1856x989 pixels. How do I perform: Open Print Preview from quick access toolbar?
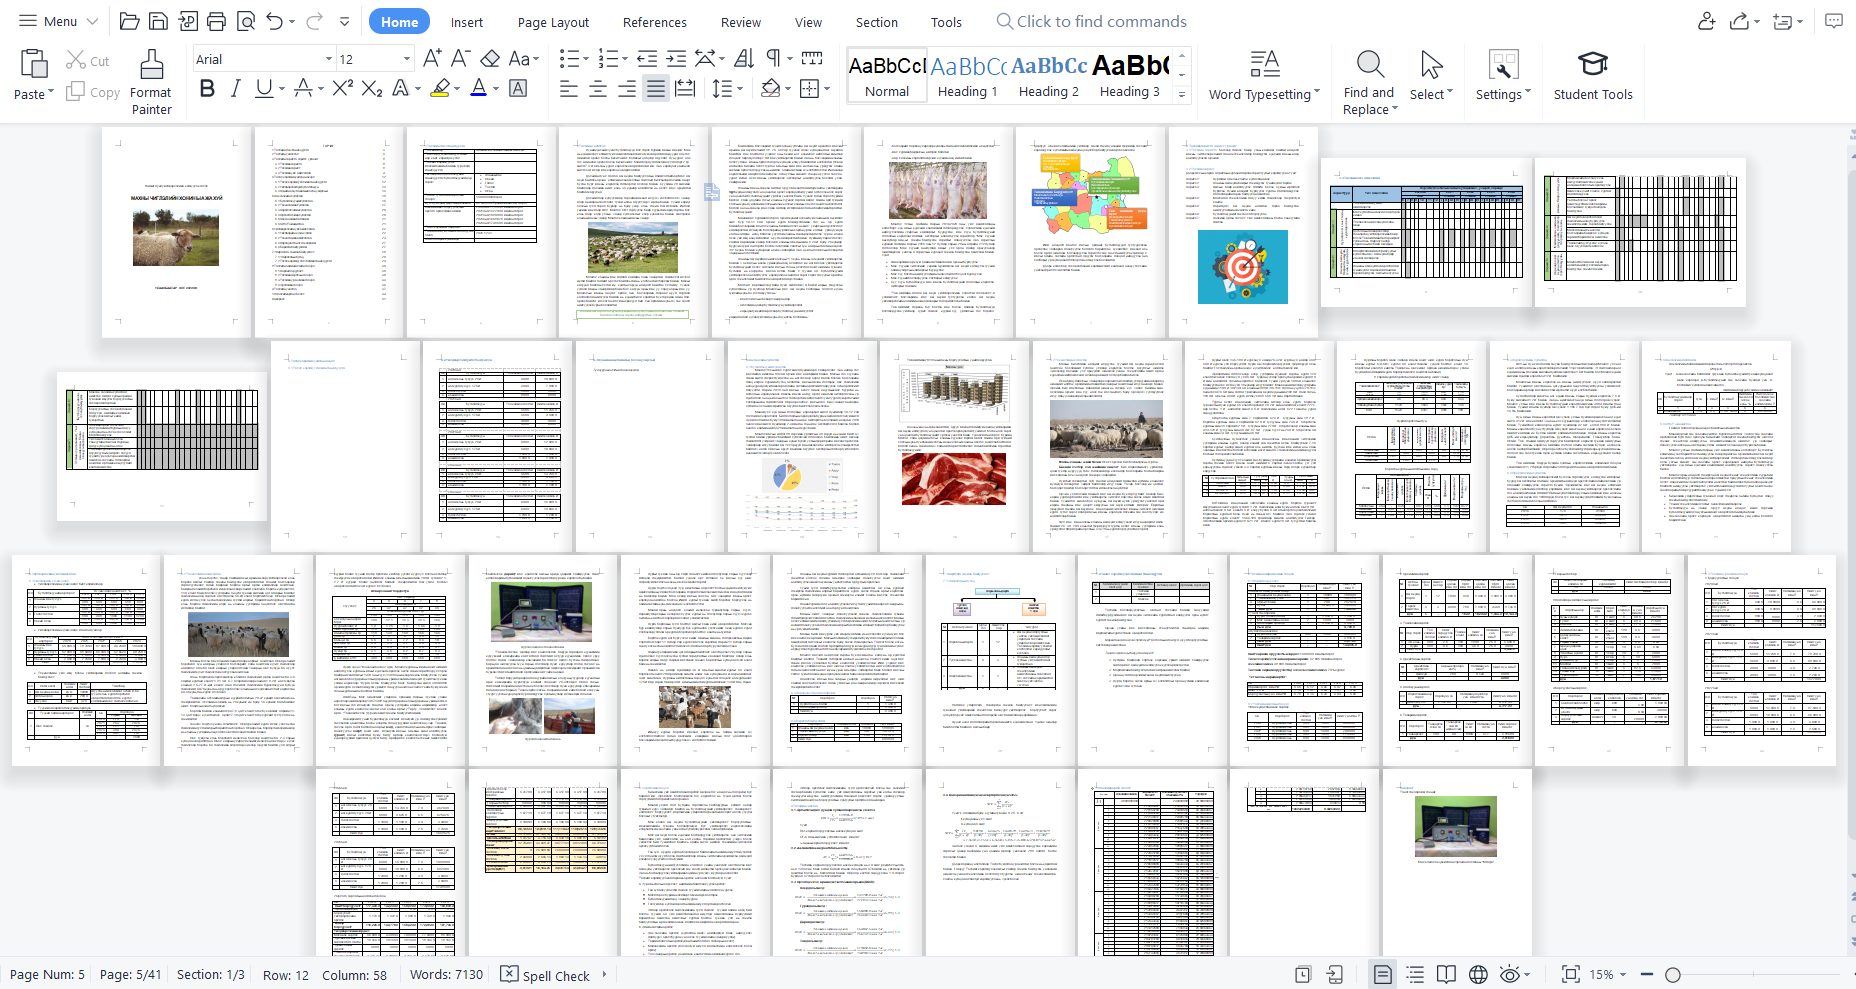click(246, 21)
